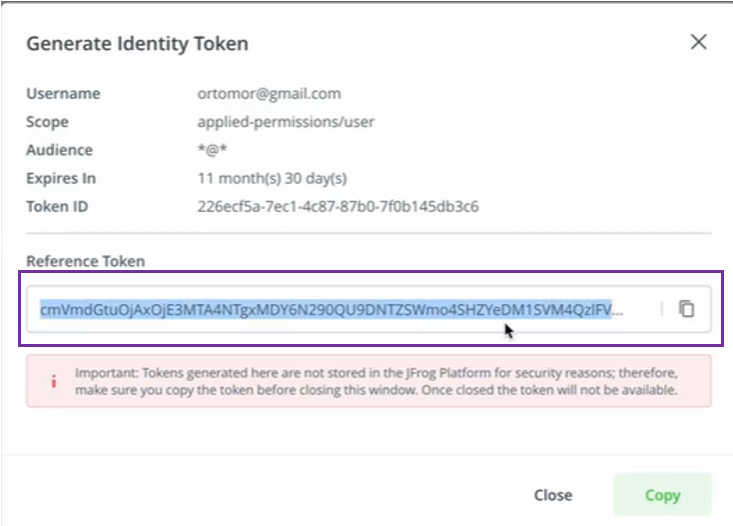Click the Important warning message text
The image size is (733, 526).
pyautogui.click(x=376, y=381)
